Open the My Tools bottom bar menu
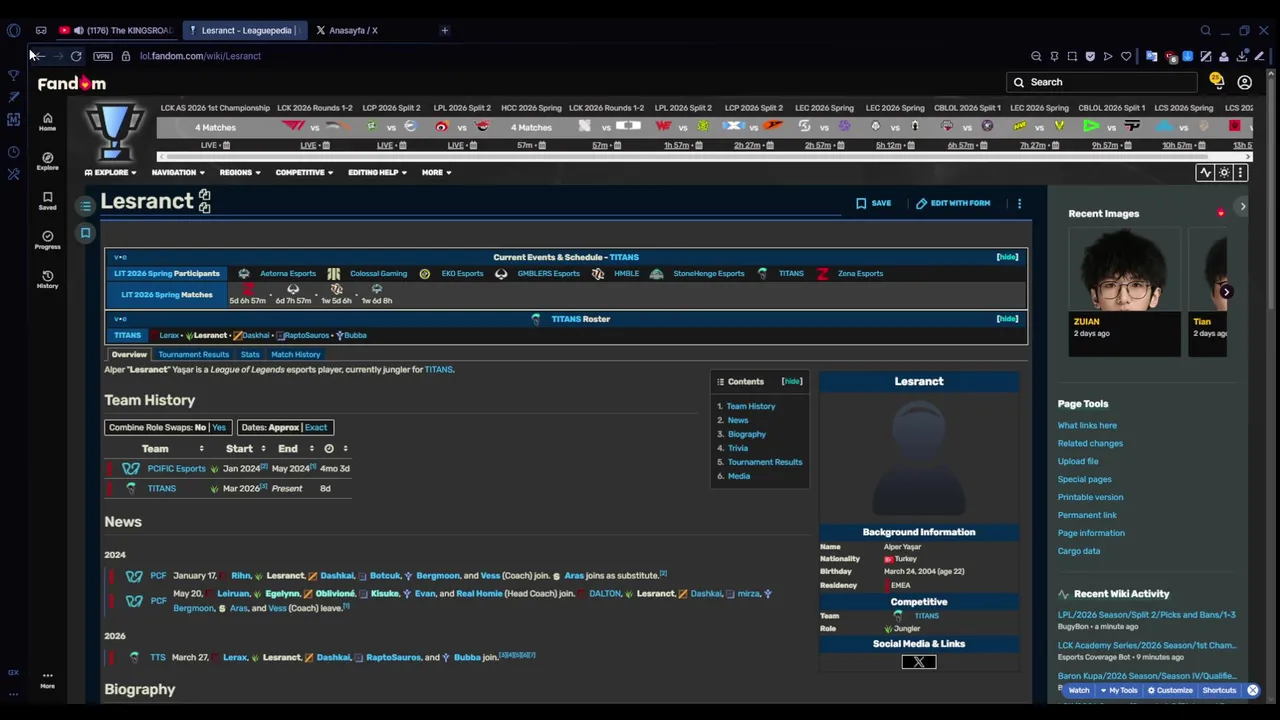The height and width of the screenshot is (720, 1280). (1118, 690)
